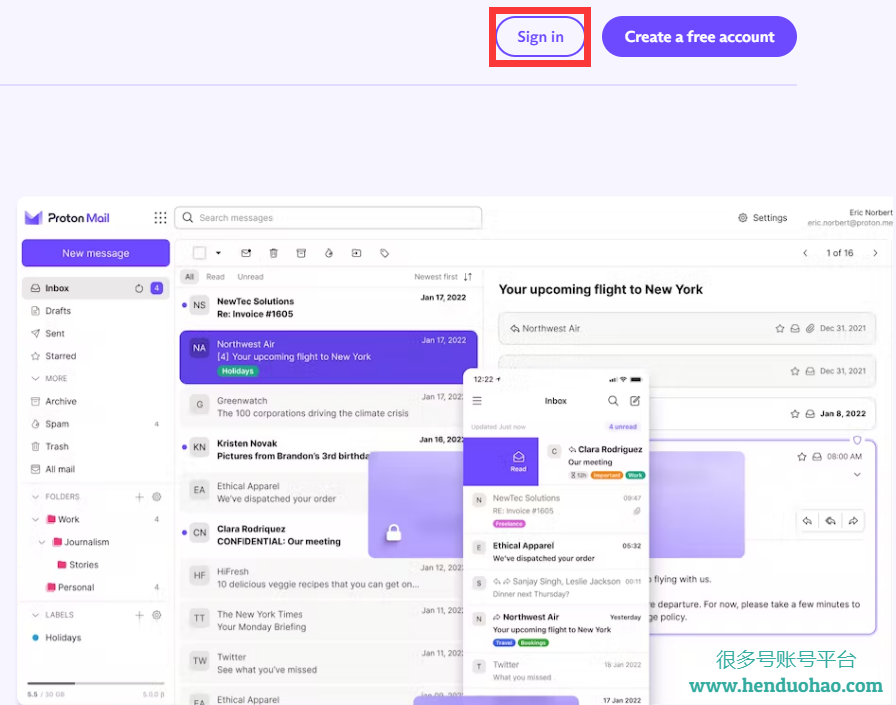This screenshot has width=896, height=705.
Task: Open the Spam folder
Action: [x=95, y=424]
